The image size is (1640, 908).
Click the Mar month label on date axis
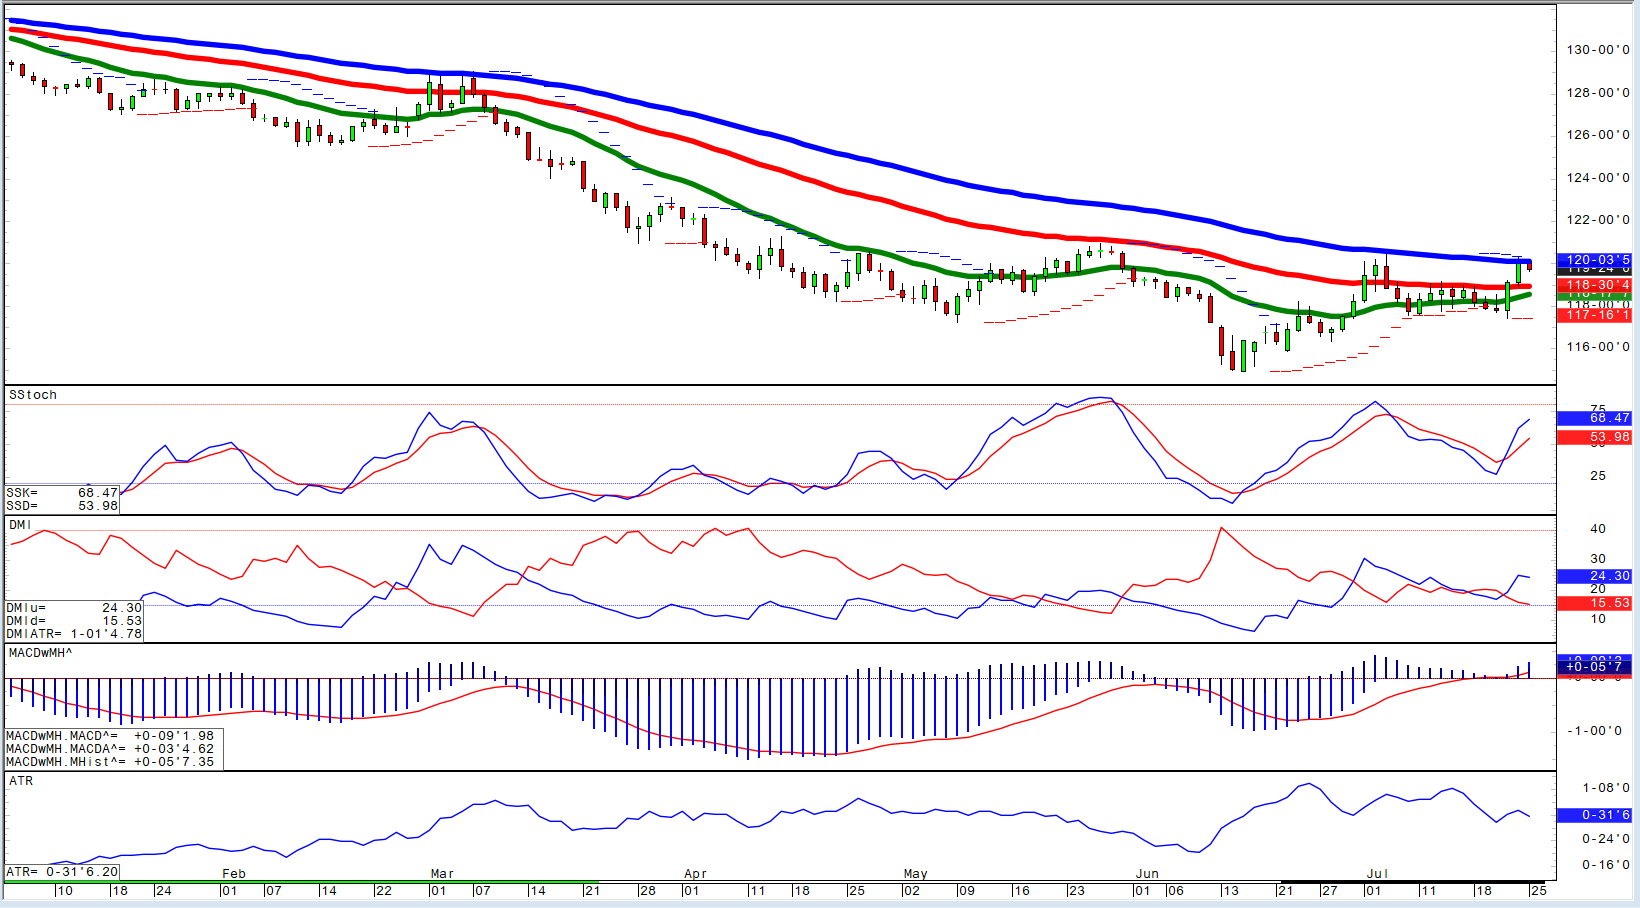pyautogui.click(x=442, y=874)
